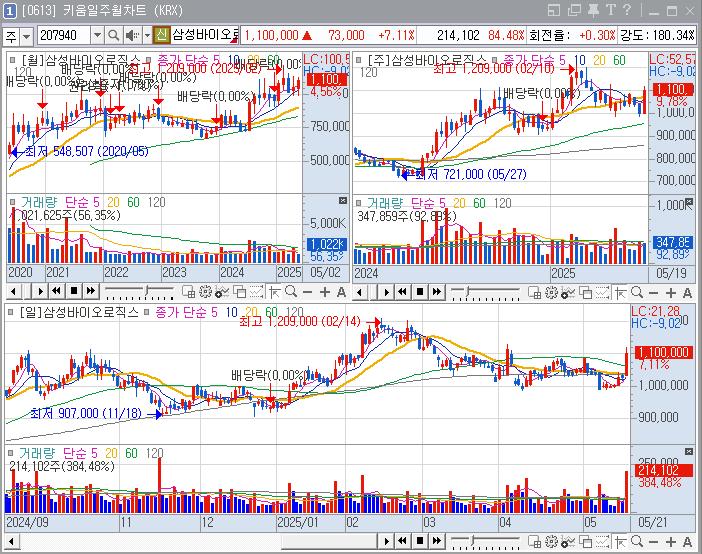The width and height of the screenshot is (702, 554).
Task: Toggle the square marker before [주]삼성바이오로직스
Action: pos(359,60)
